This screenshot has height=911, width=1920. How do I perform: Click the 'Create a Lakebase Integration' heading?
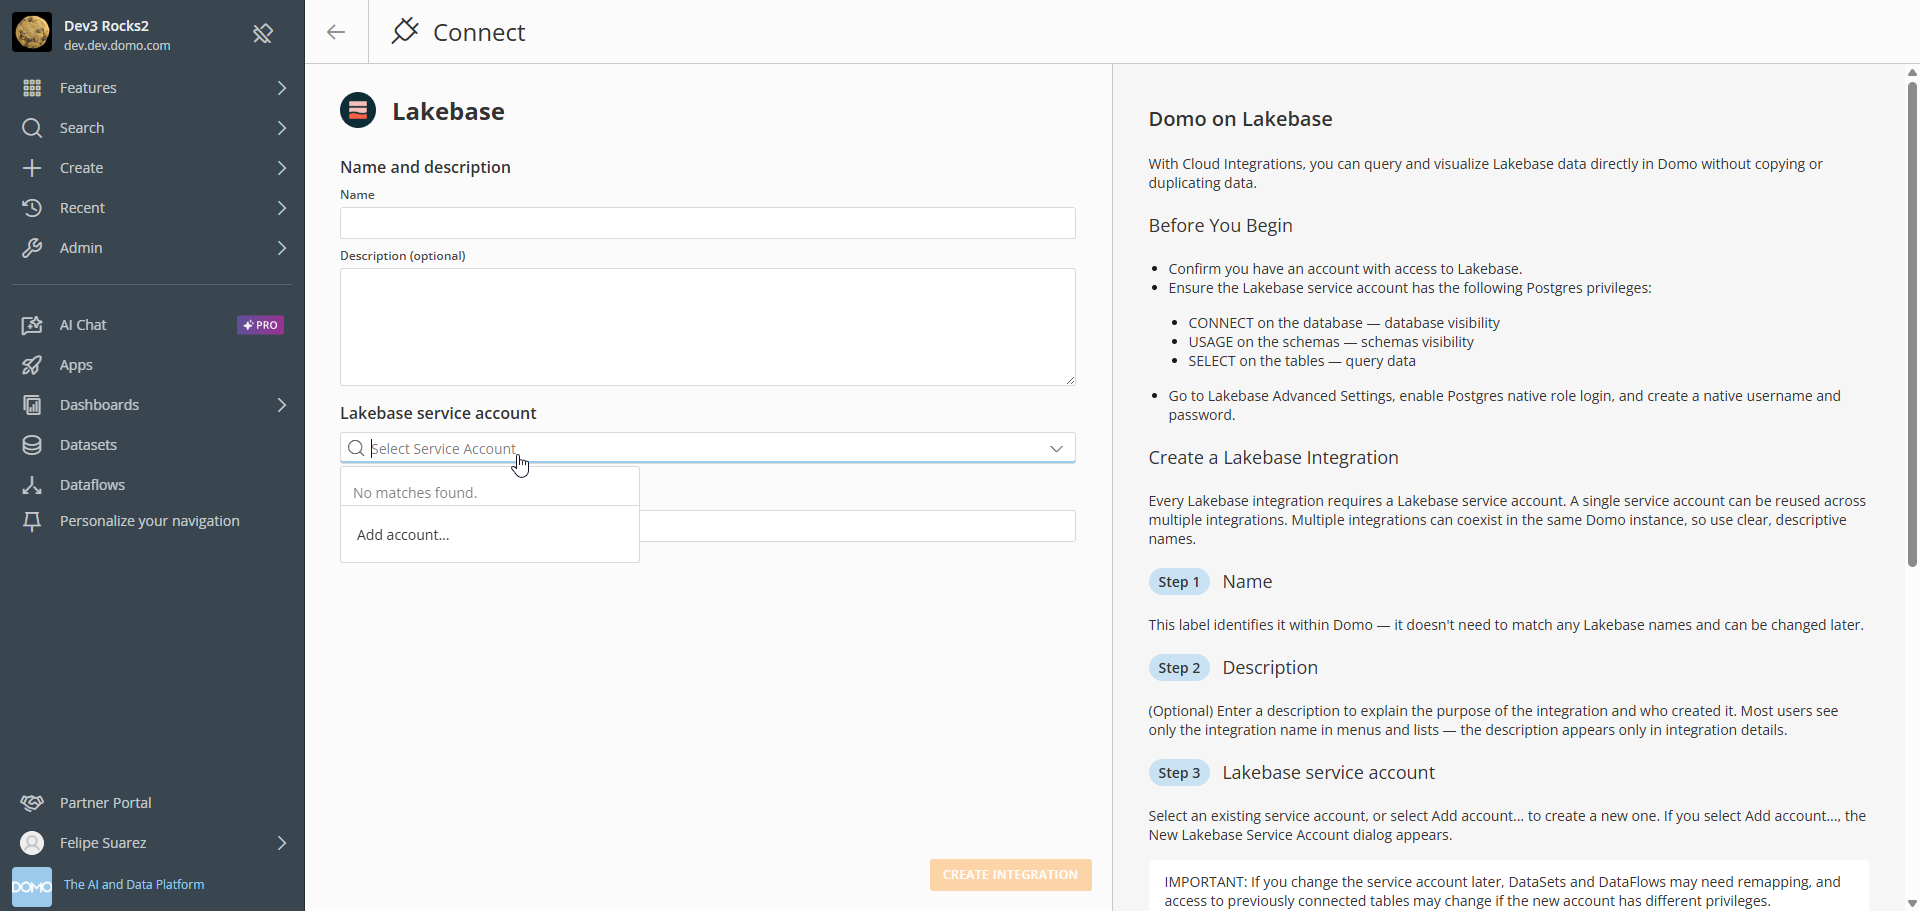[1273, 458]
